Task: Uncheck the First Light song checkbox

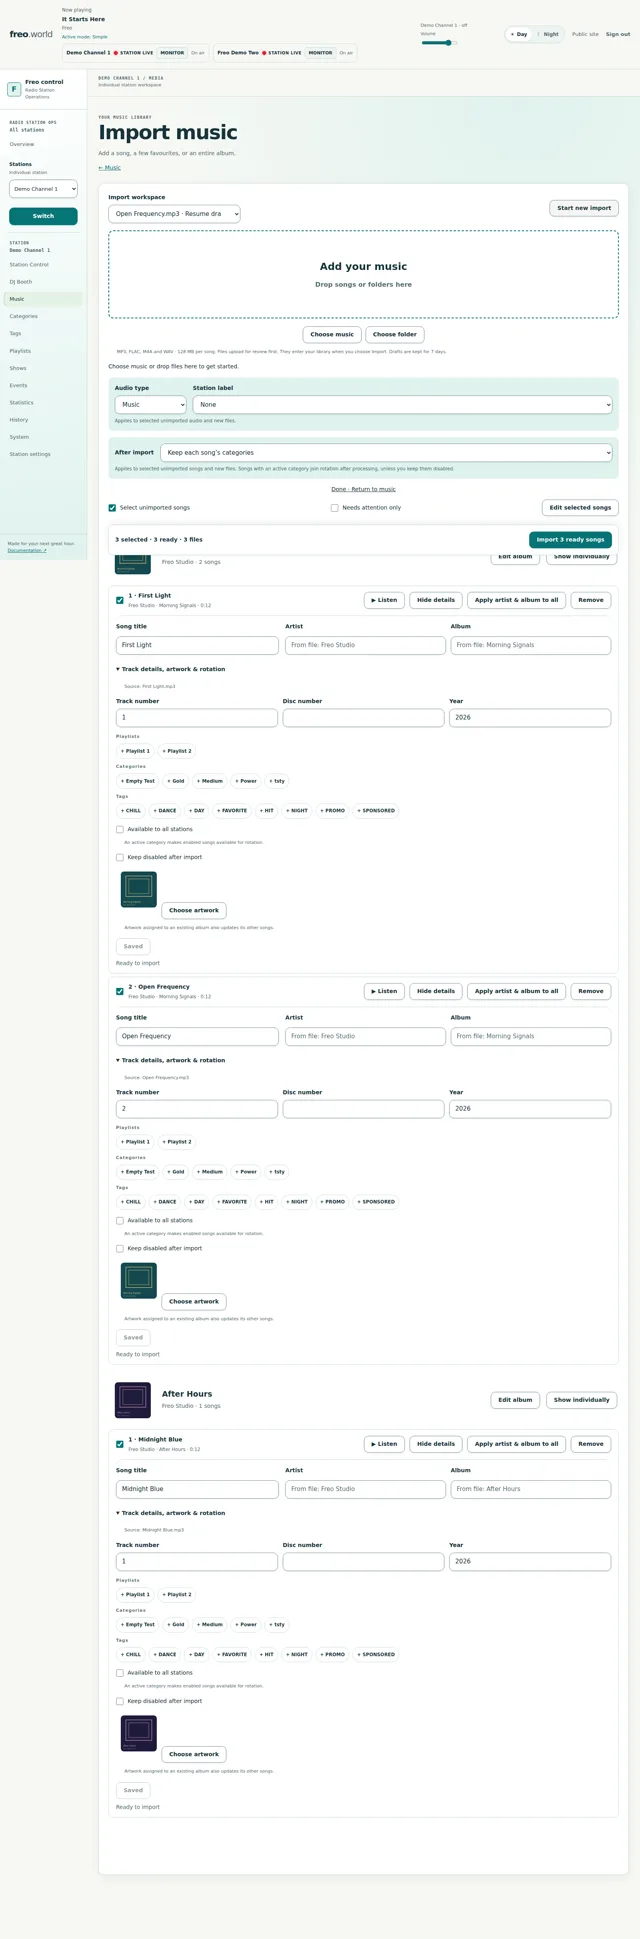Action: pos(120,601)
